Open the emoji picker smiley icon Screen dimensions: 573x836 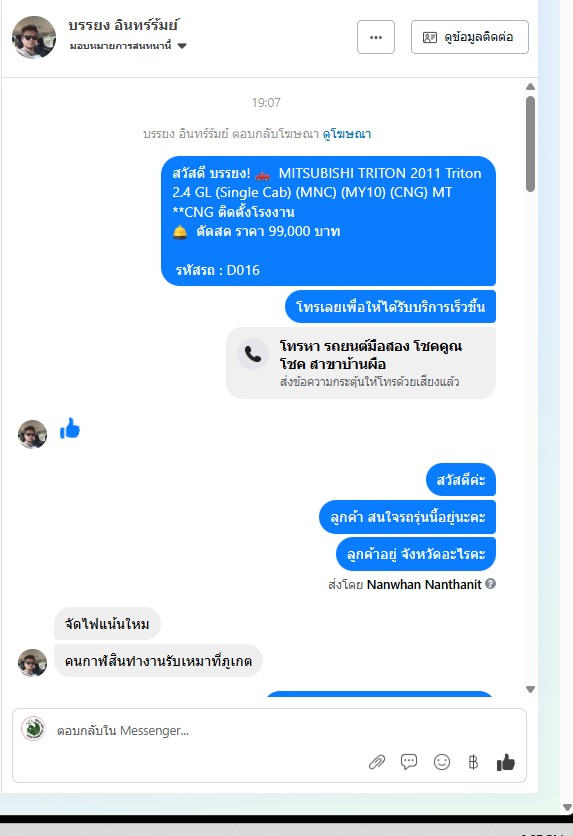pos(442,762)
